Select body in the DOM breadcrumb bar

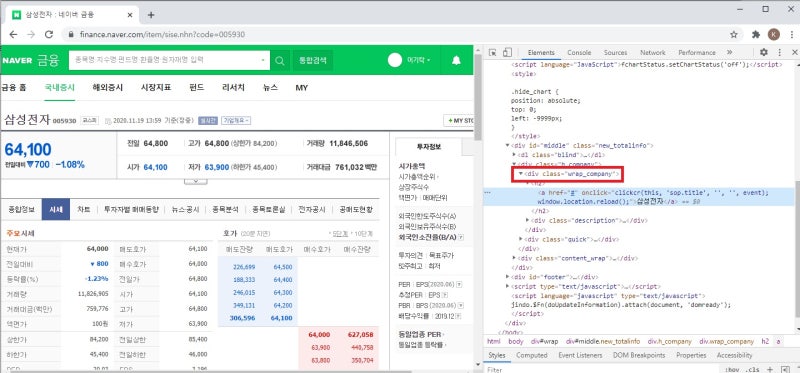[x=516, y=341]
